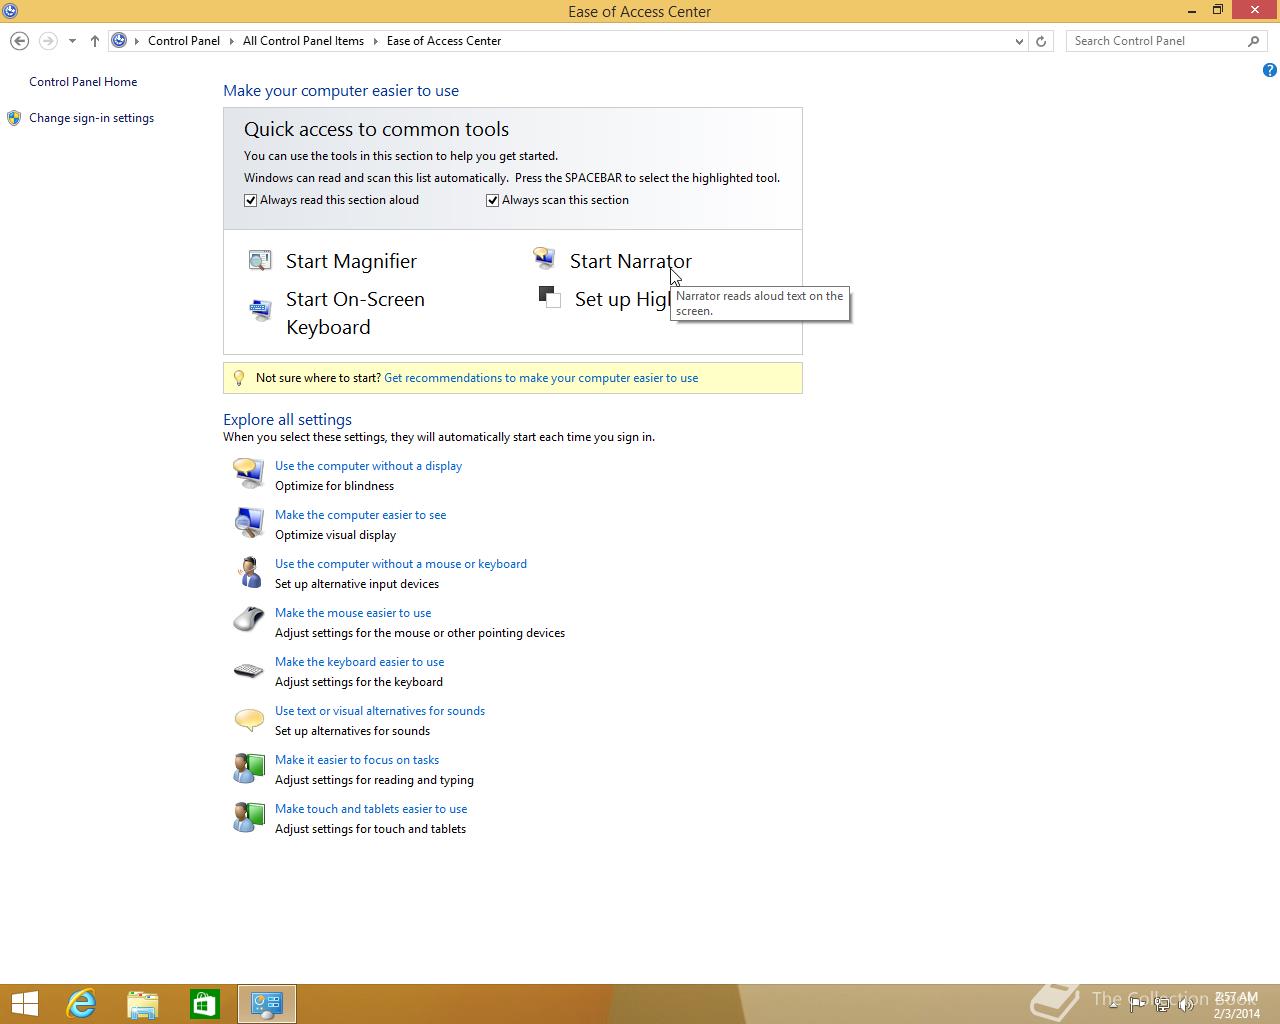Click the lightbulb recommendations icon
Screen dimensions: 1280x1024
tap(238, 378)
